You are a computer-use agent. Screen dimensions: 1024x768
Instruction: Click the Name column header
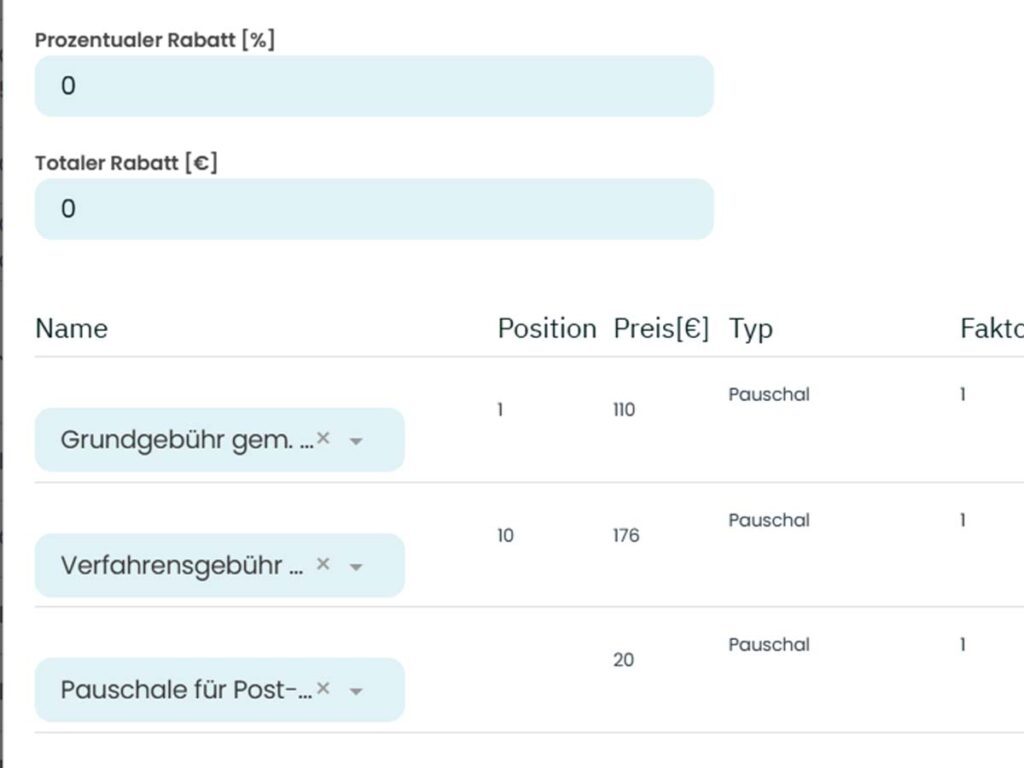71,328
